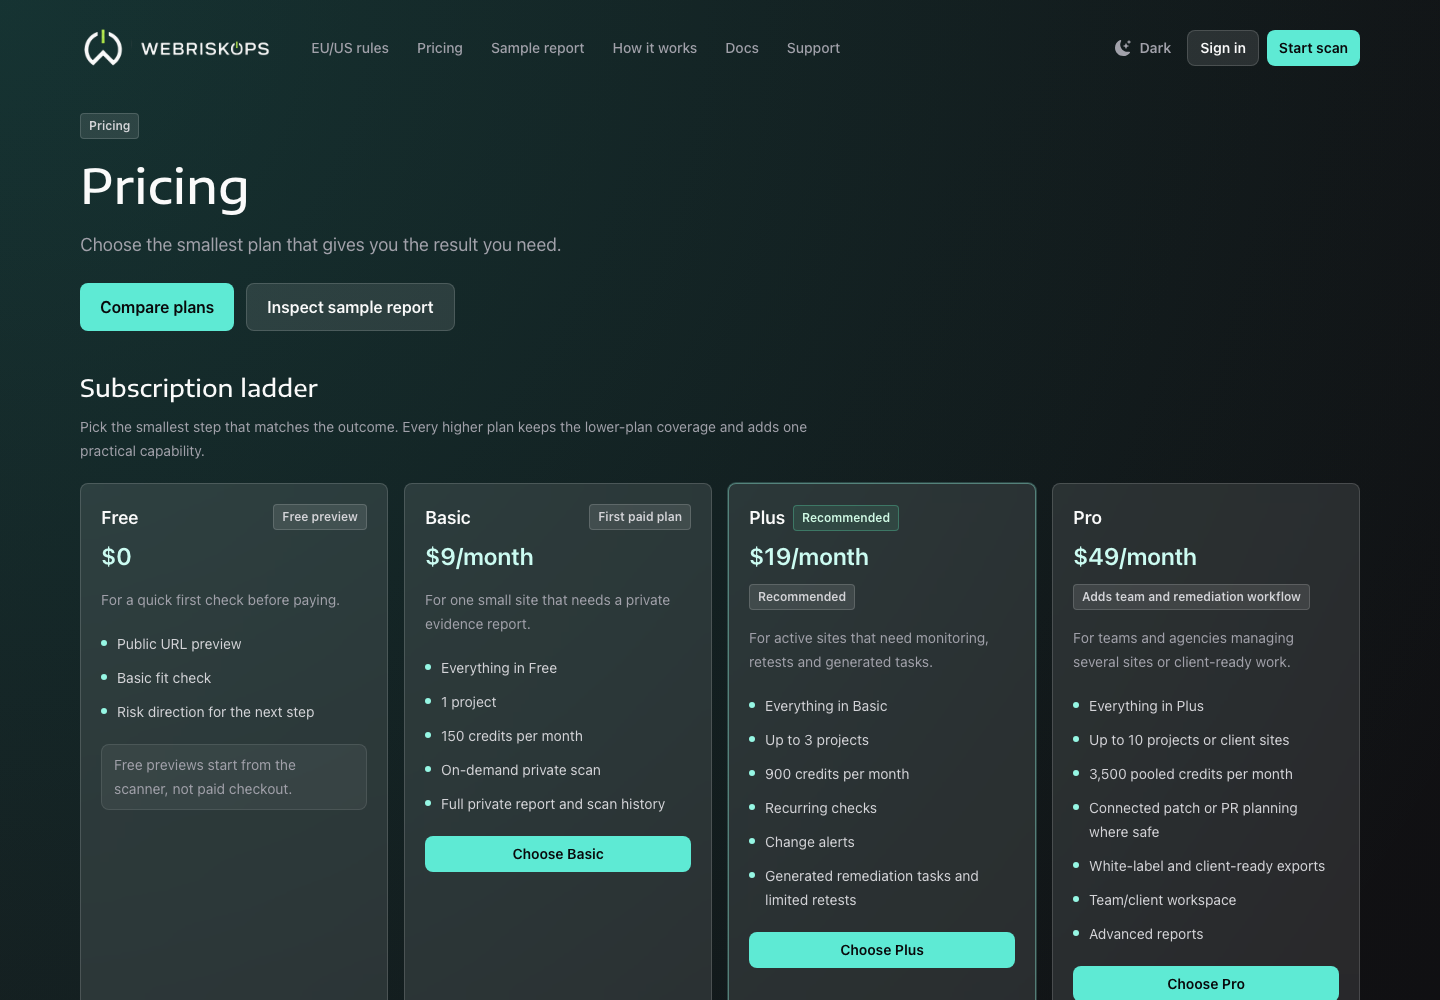
Task: Click 'Change alerts' list item
Action: 810,842
